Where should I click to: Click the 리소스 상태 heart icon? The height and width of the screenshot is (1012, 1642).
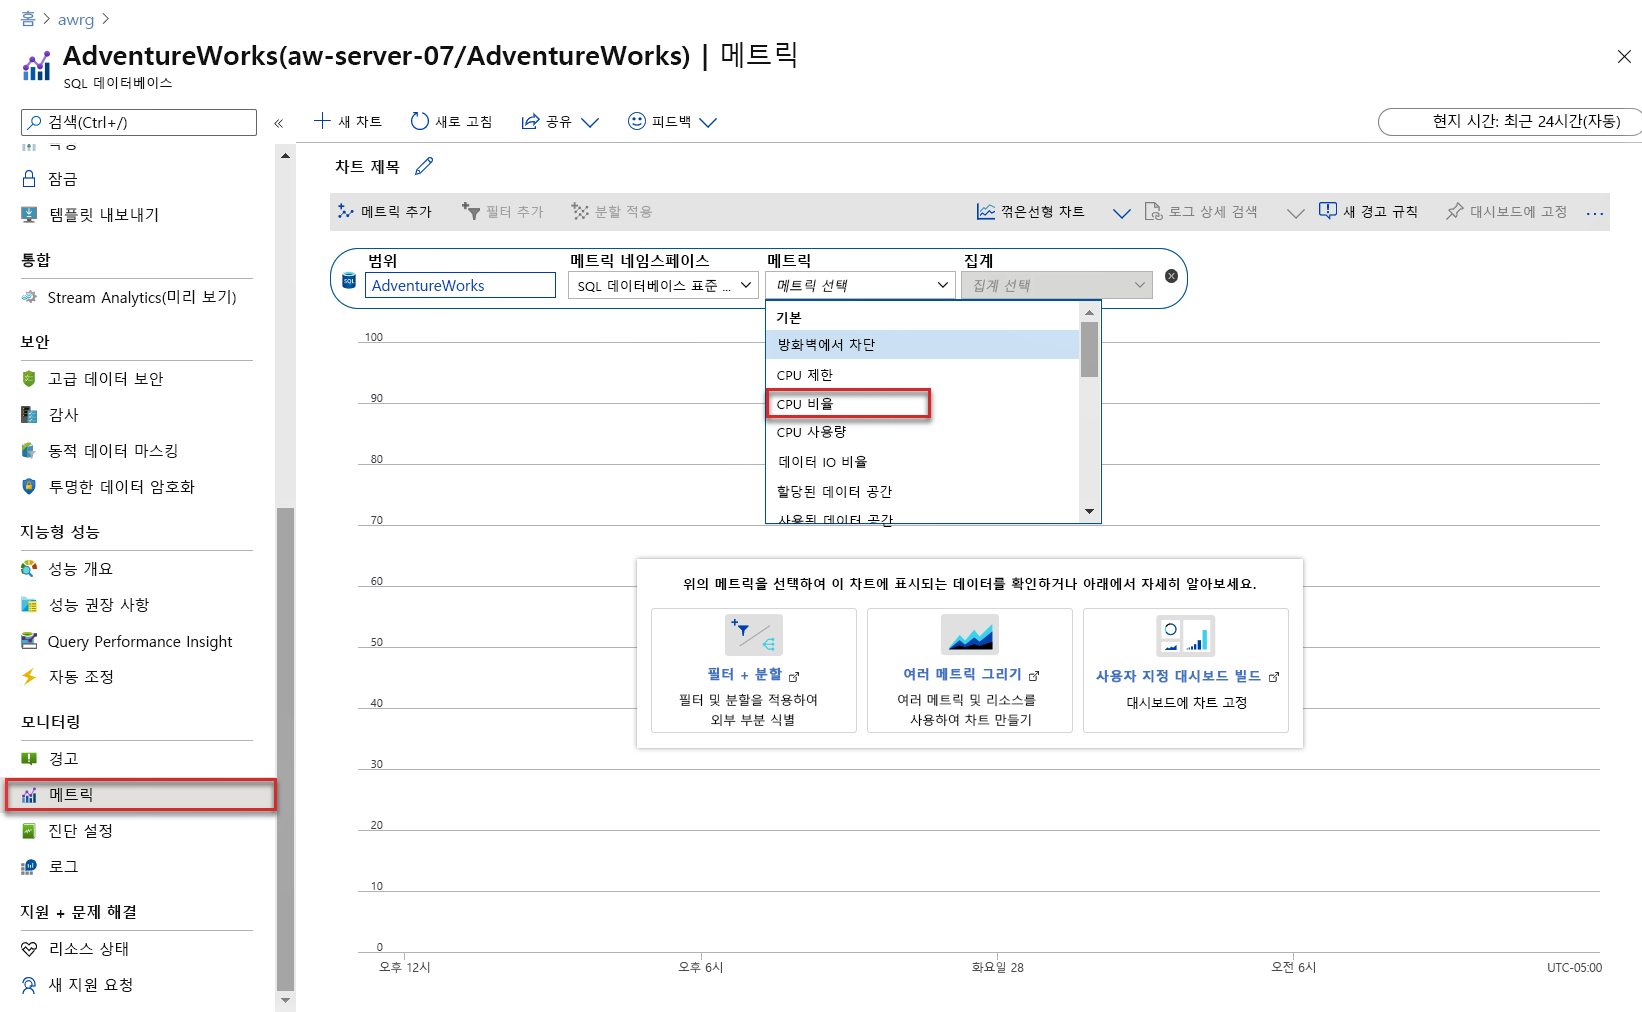tap(29, 948)
